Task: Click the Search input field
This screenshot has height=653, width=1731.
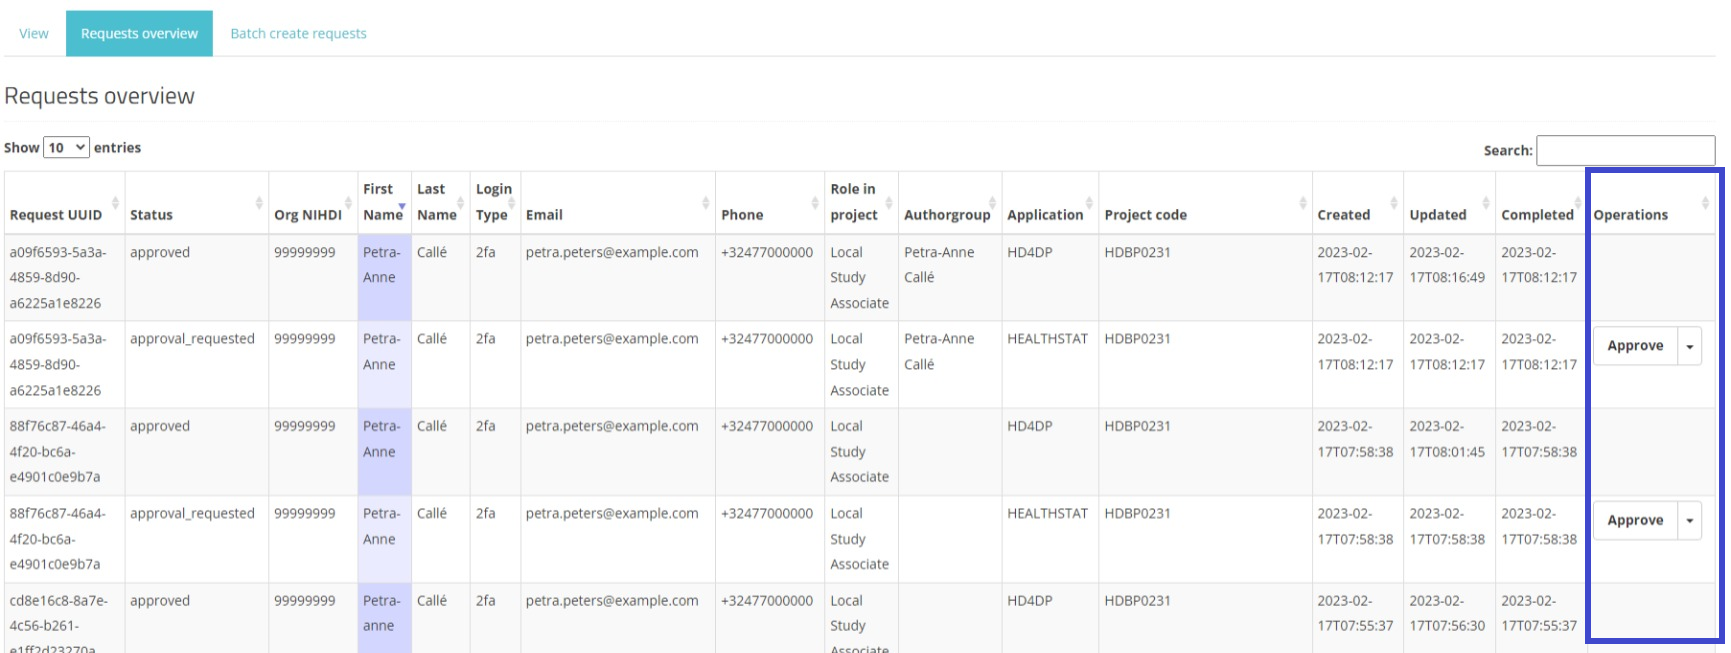Action: coord(1625,150)
